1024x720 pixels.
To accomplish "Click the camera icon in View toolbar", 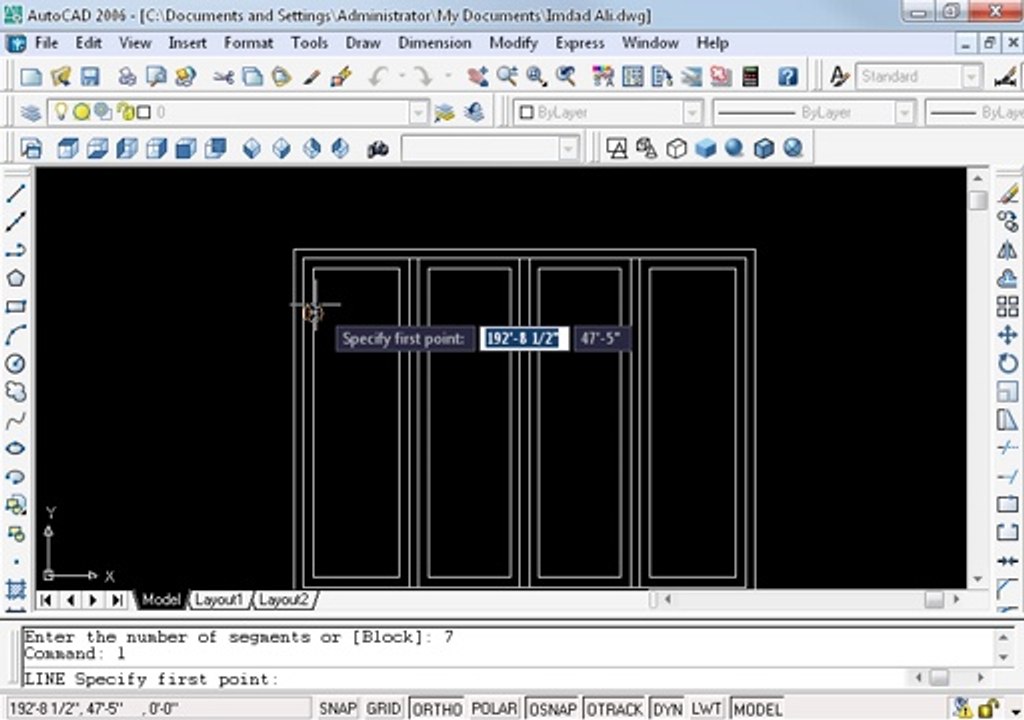I will pyautogui.click(x=377, y=149).
